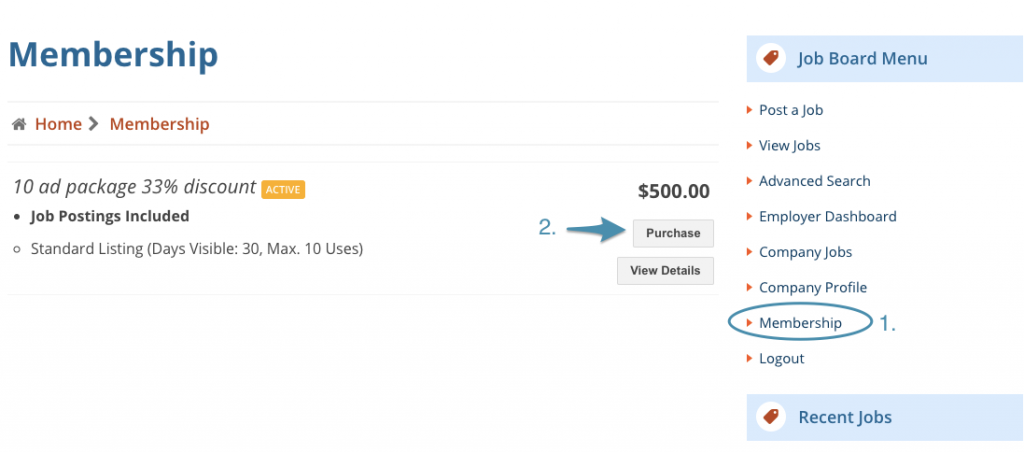This screenshot has width=1024, height=453.
Task: Go to Employer Dashboard
Action: pyautogui.click(x=827, y=216)
